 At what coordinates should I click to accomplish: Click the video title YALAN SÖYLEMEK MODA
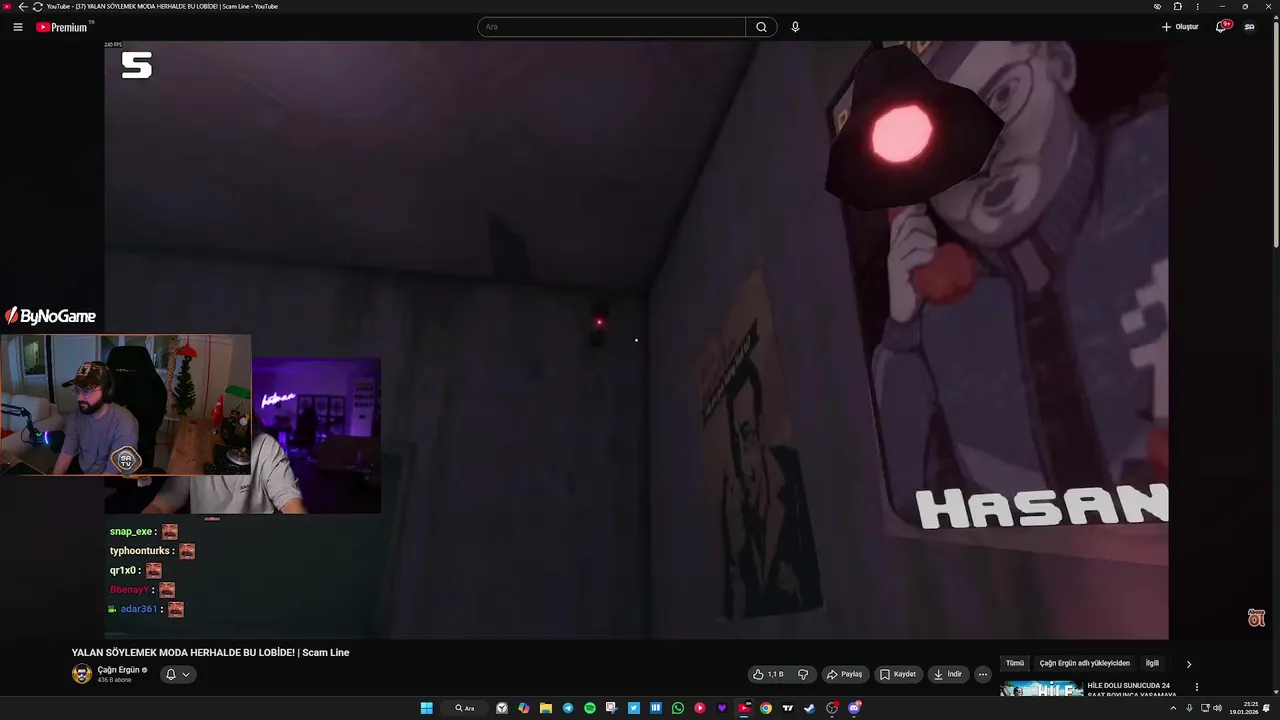click(210, 653)
